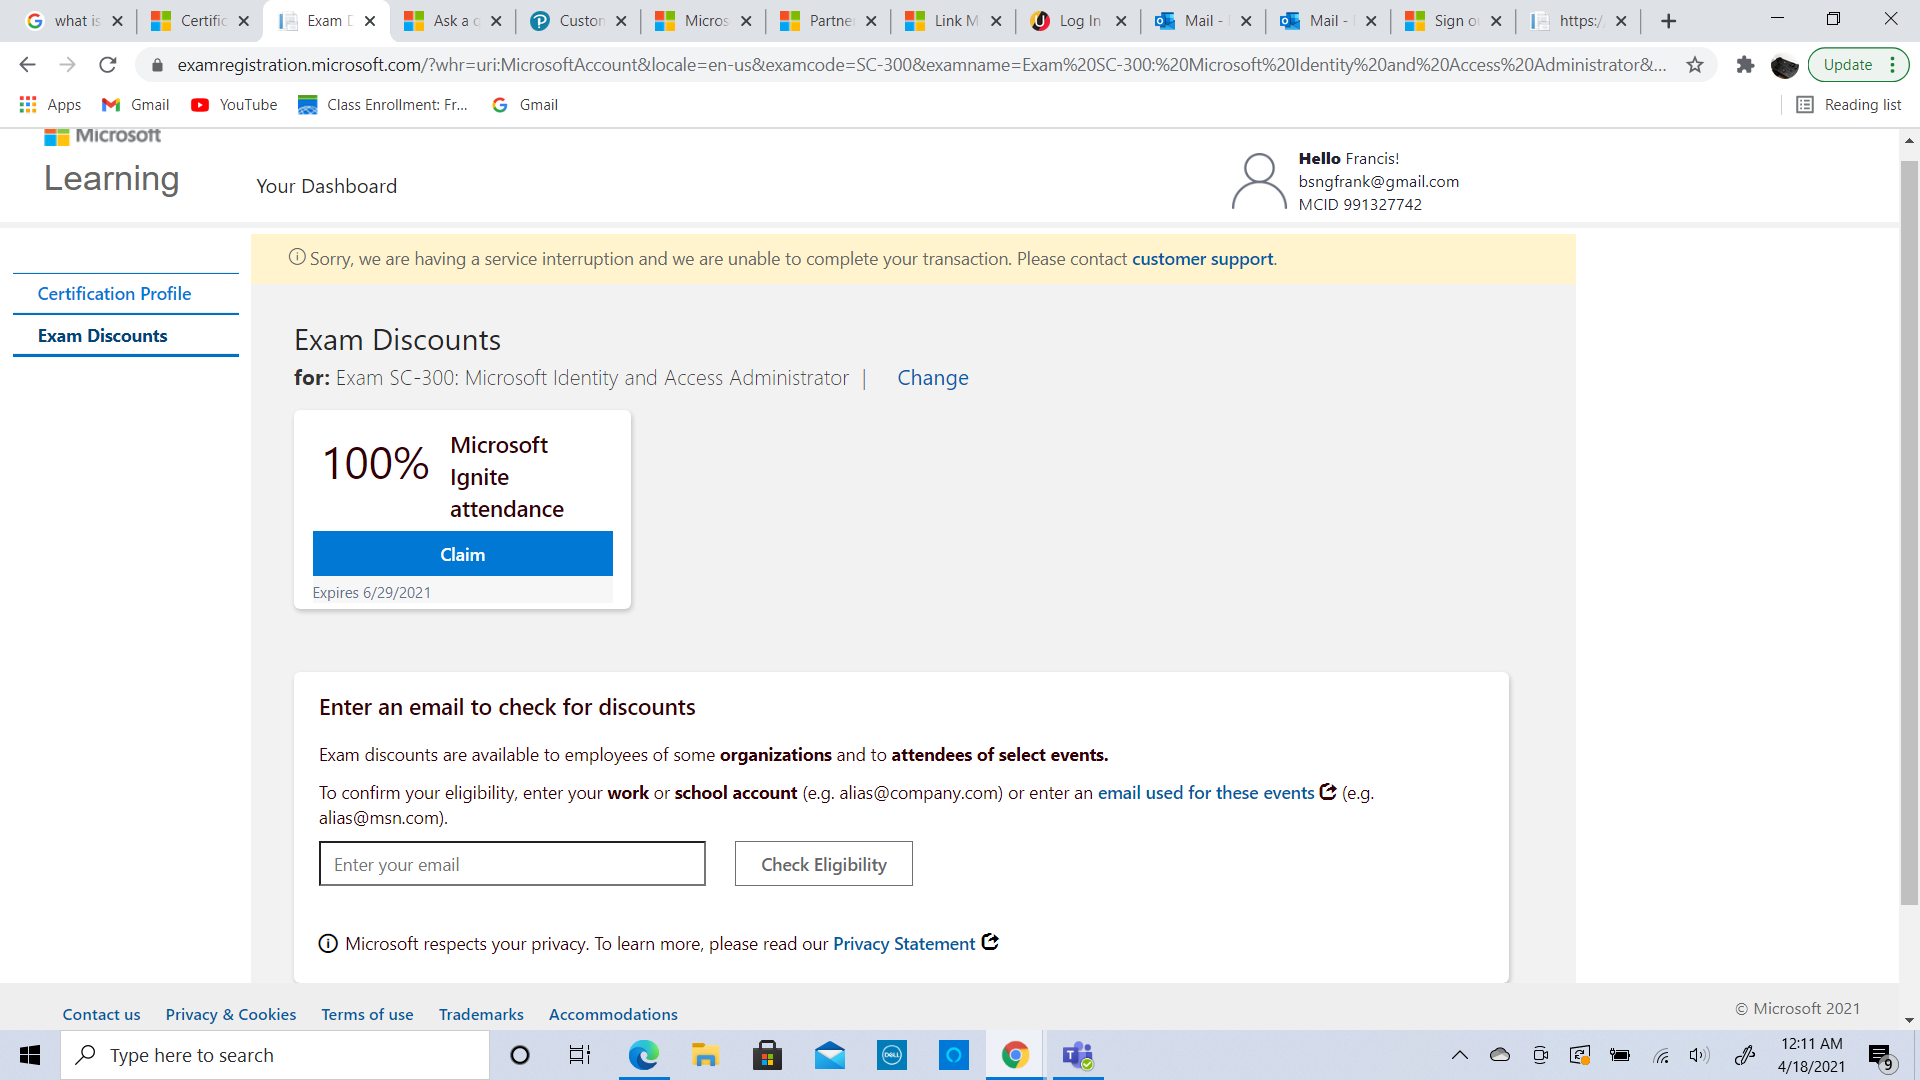Open Microsoft Teams from taskbar
This screenshot has width=1920, height=1080.
click(x=1077, y=1055)
